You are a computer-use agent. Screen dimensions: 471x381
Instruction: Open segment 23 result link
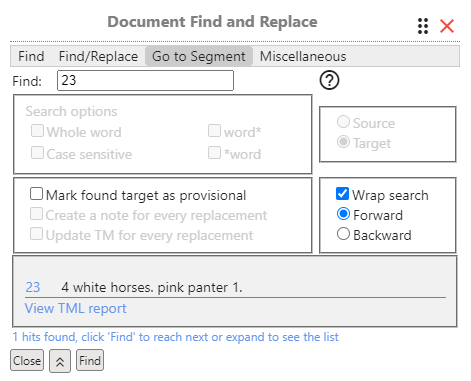pos(33,287)
